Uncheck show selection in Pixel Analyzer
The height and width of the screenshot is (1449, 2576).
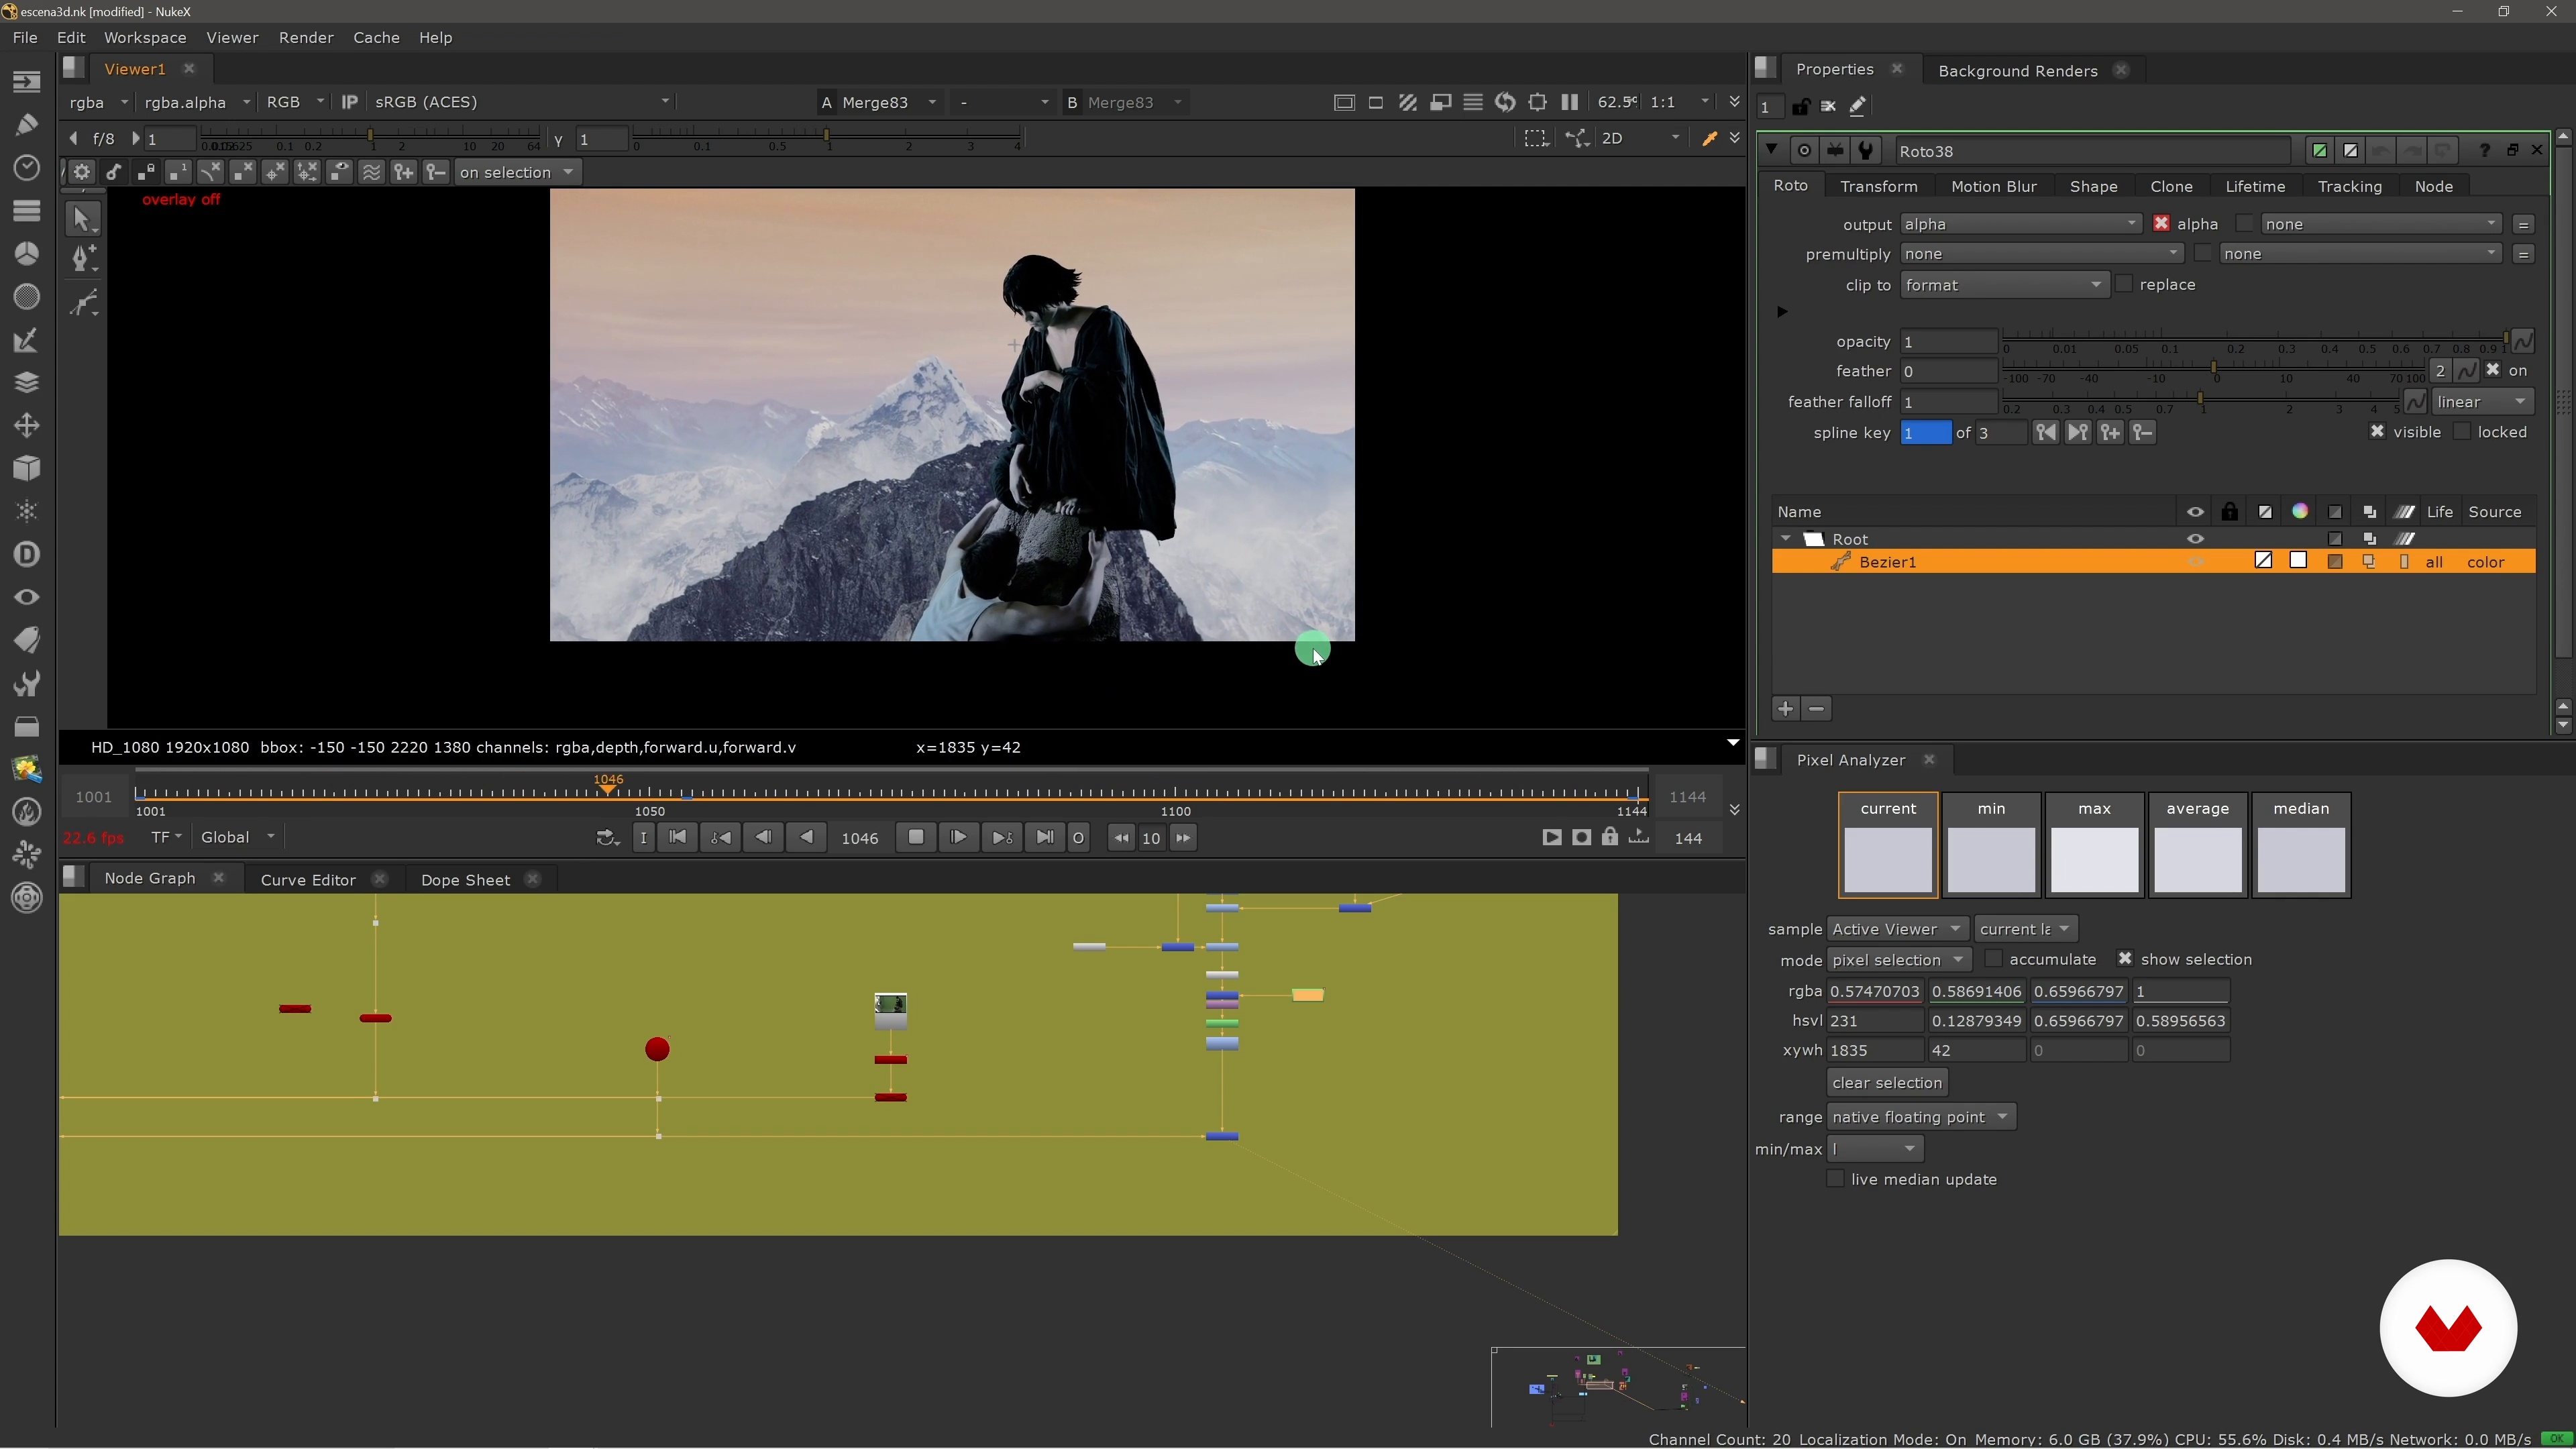point(2125,959)
